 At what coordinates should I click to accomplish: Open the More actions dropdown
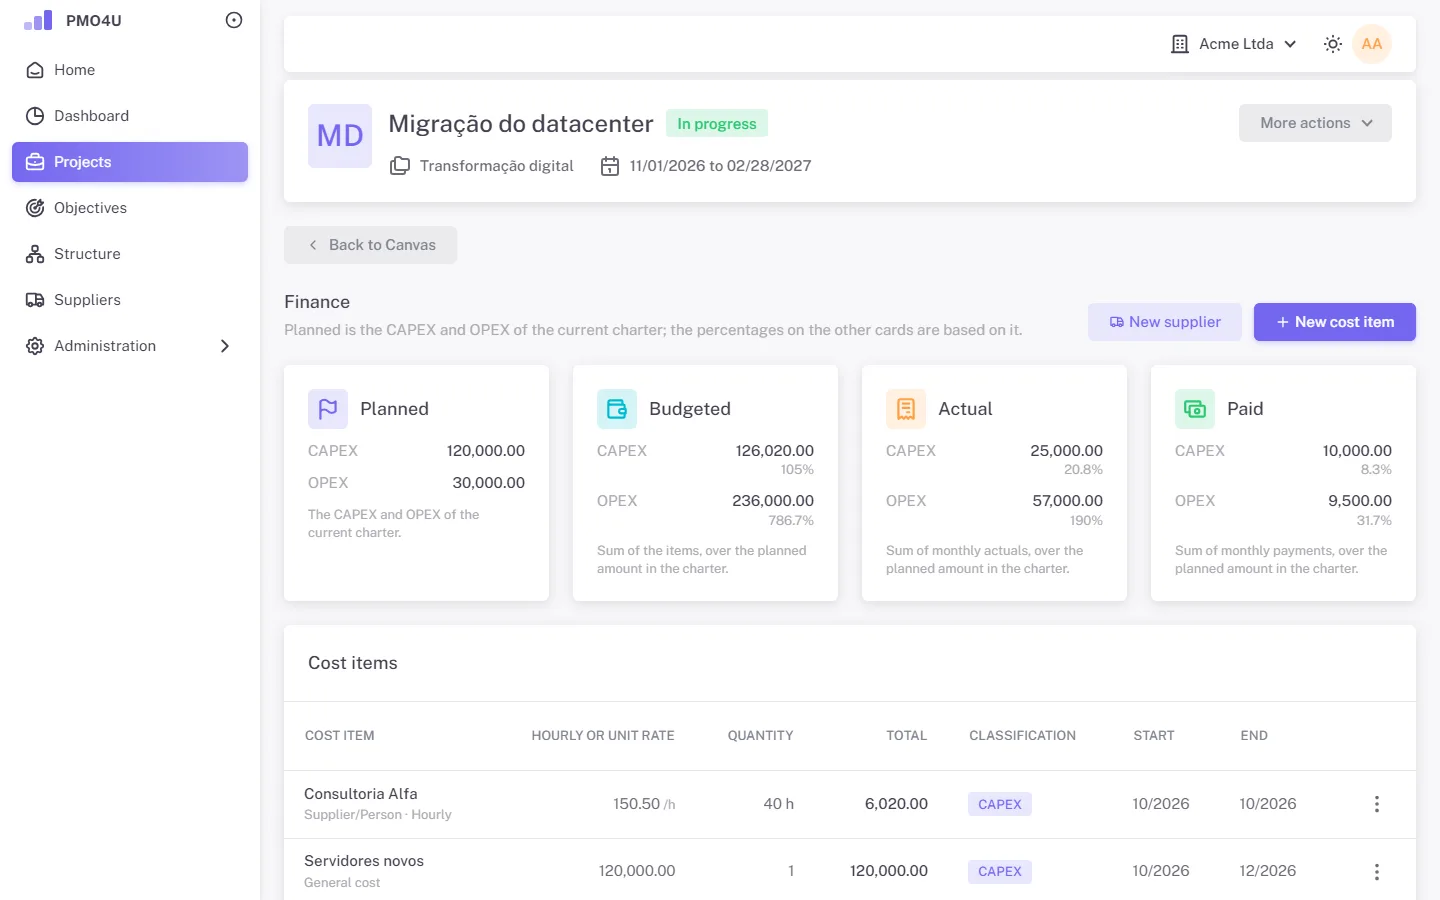coord(1315,123)
